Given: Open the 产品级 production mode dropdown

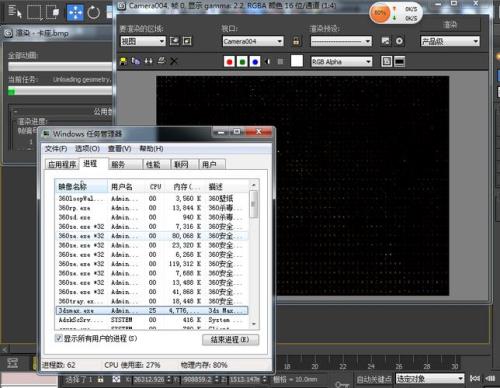Looking at the screenshot, I should click(450, 41).
